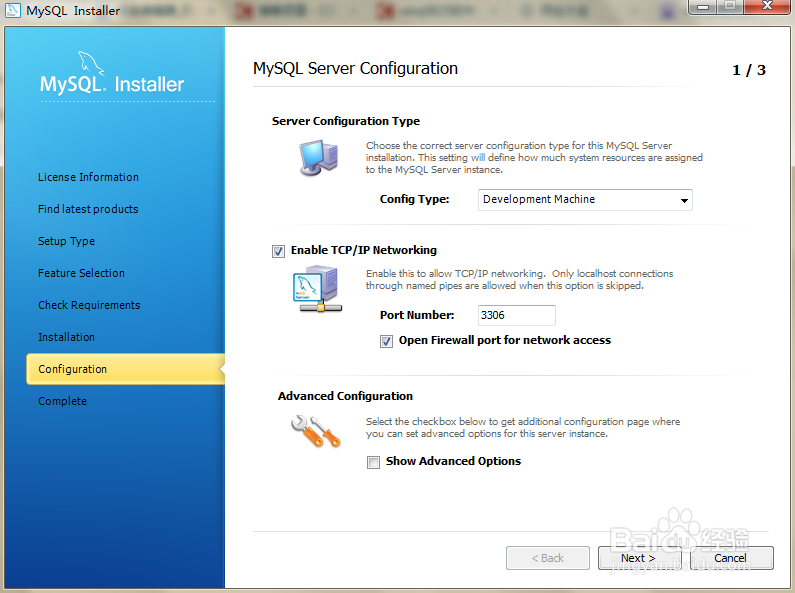795x593 pixels.
Task: Close the MySQL Installer window
Action: (768, 7)
